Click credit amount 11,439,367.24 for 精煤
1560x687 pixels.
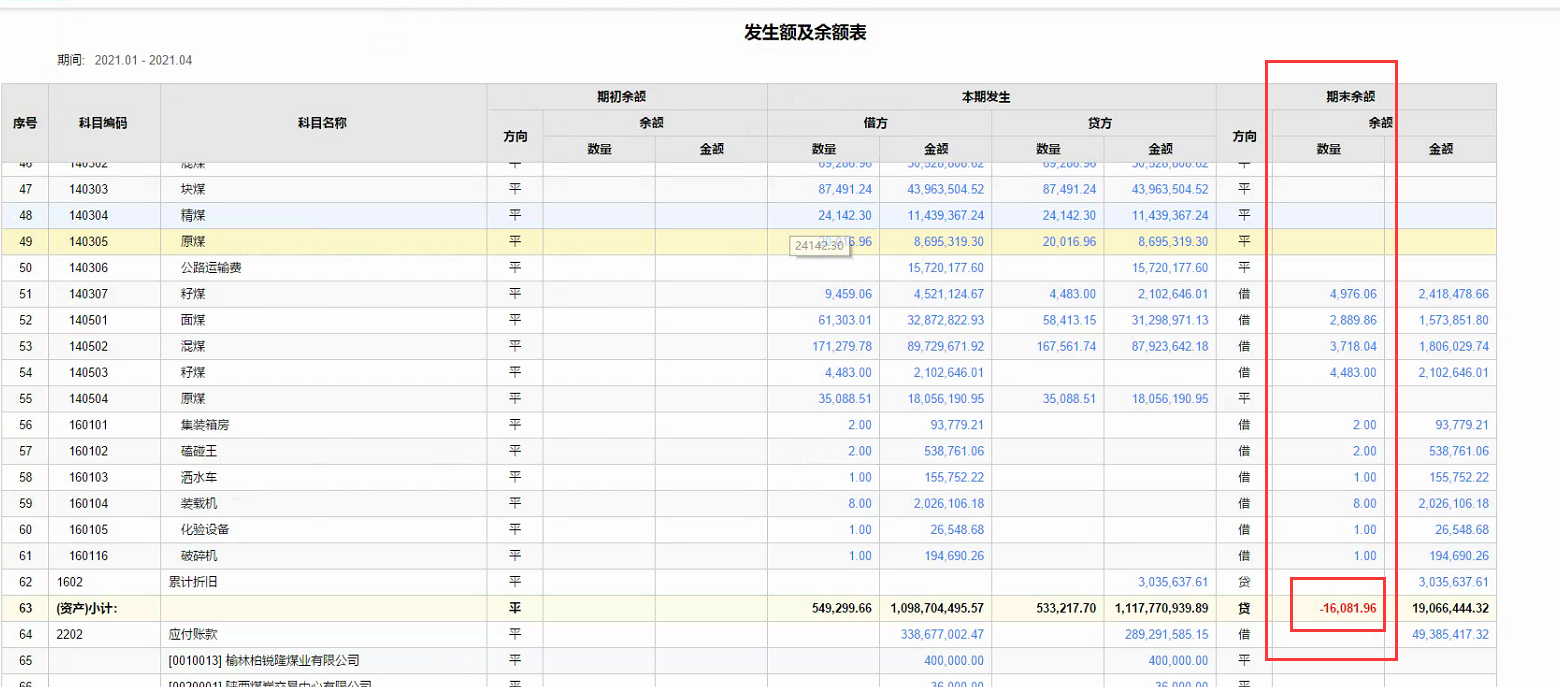tap(1170, 216)
